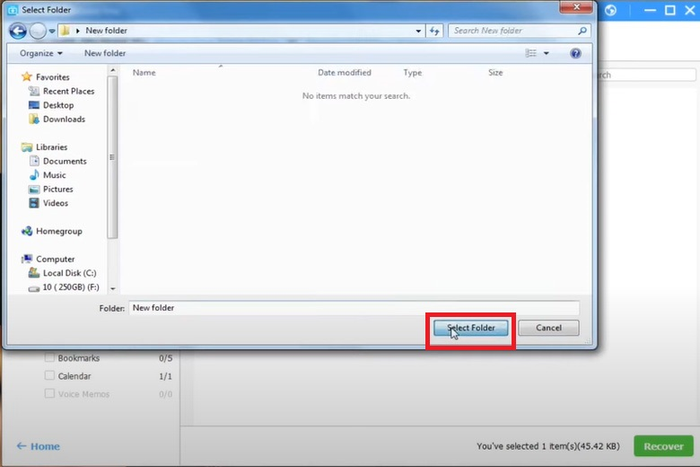Click the refresh icon beside address bar
Viewport: 700px width, 467px height.
coord(436,31)
